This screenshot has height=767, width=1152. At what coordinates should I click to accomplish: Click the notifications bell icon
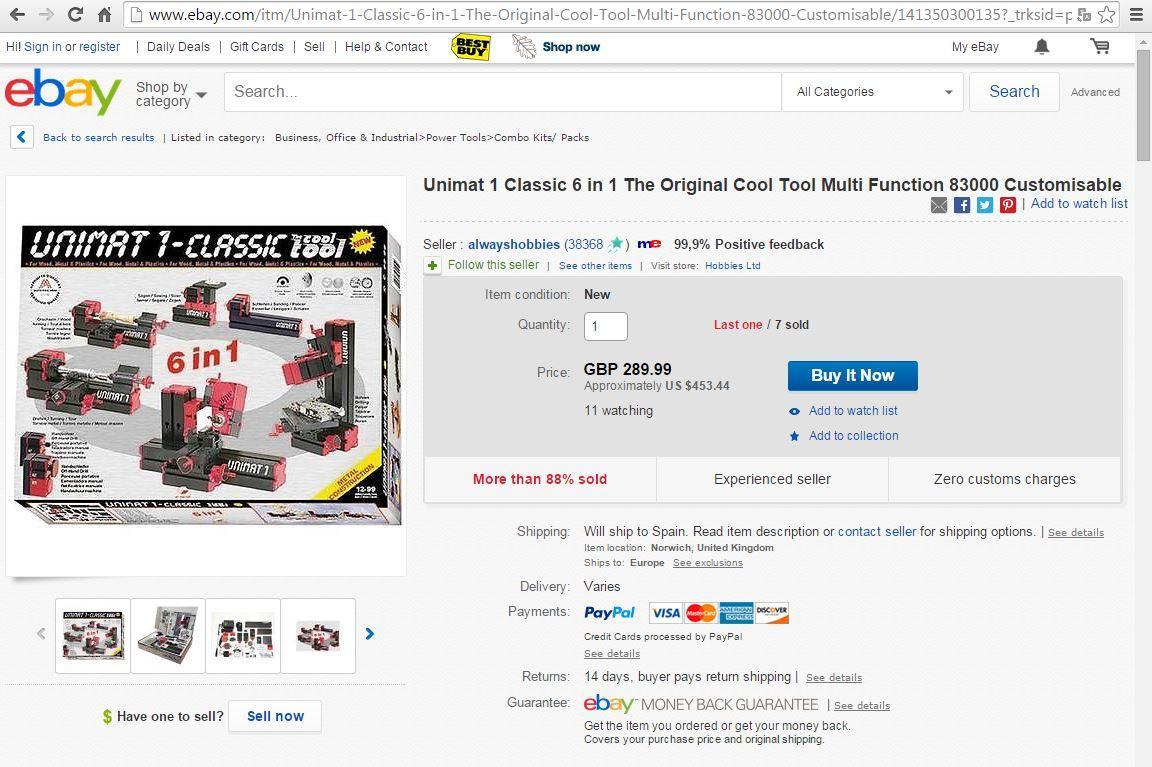click(1041, 47)
